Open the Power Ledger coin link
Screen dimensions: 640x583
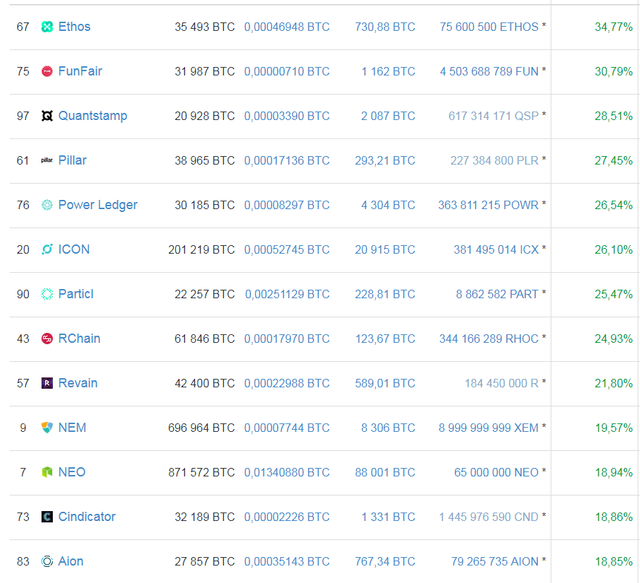click(x=98, y=205)
